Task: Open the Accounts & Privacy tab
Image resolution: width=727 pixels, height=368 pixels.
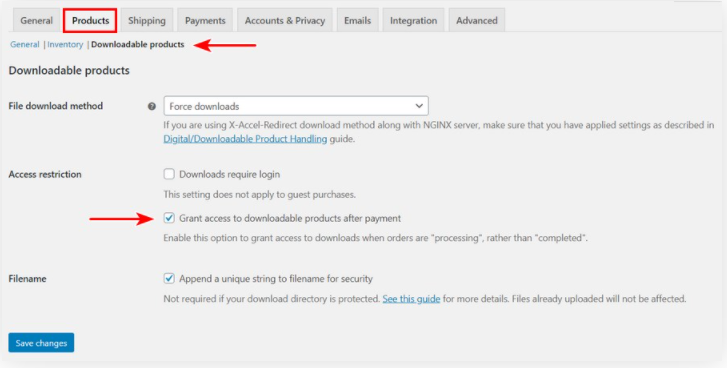Action: click(285, 21)
